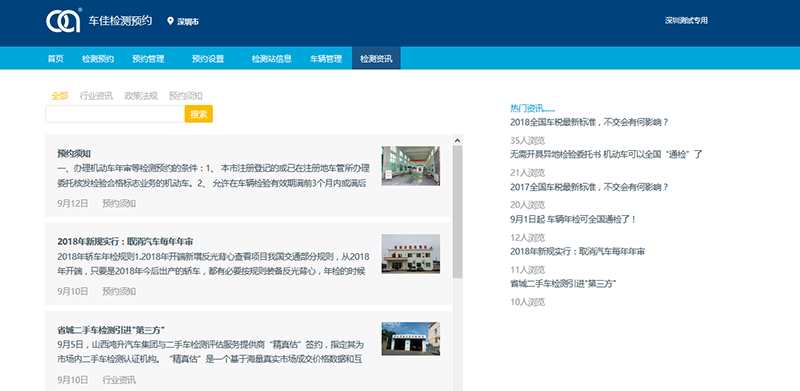
Task: Open hot news 省城二手车检测引进“第三方”
Action: (x=563, y=284)
